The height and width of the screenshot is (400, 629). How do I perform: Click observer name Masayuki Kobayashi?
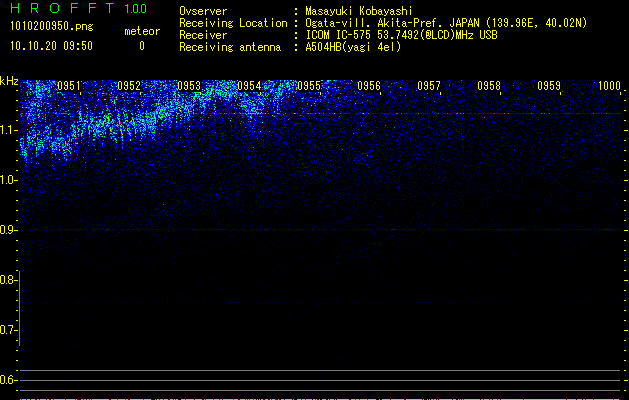tap(359, 11)
